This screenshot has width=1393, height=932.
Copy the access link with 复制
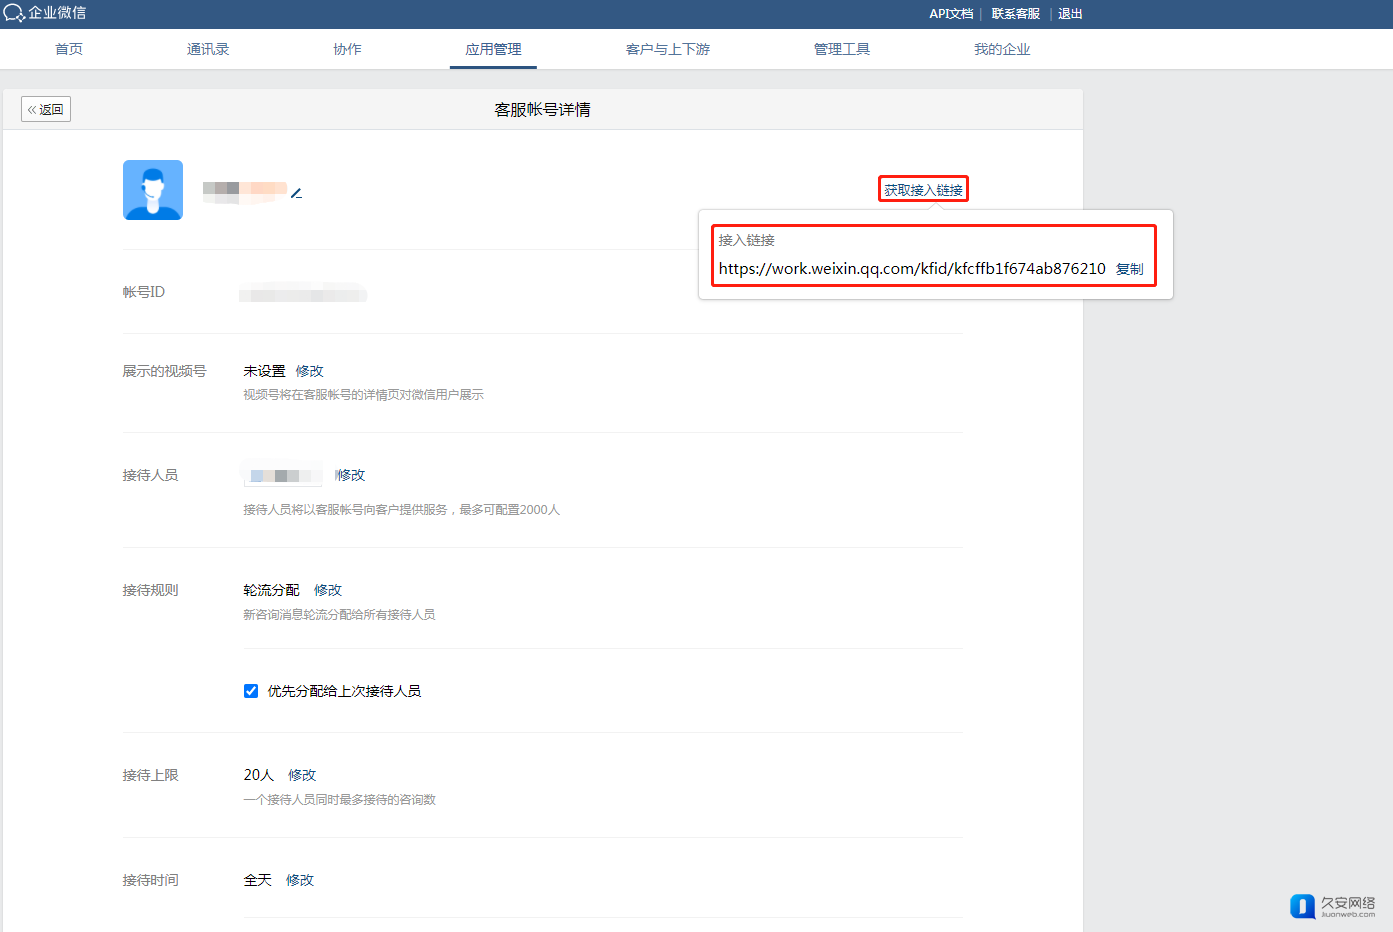tap(1129, 269)
